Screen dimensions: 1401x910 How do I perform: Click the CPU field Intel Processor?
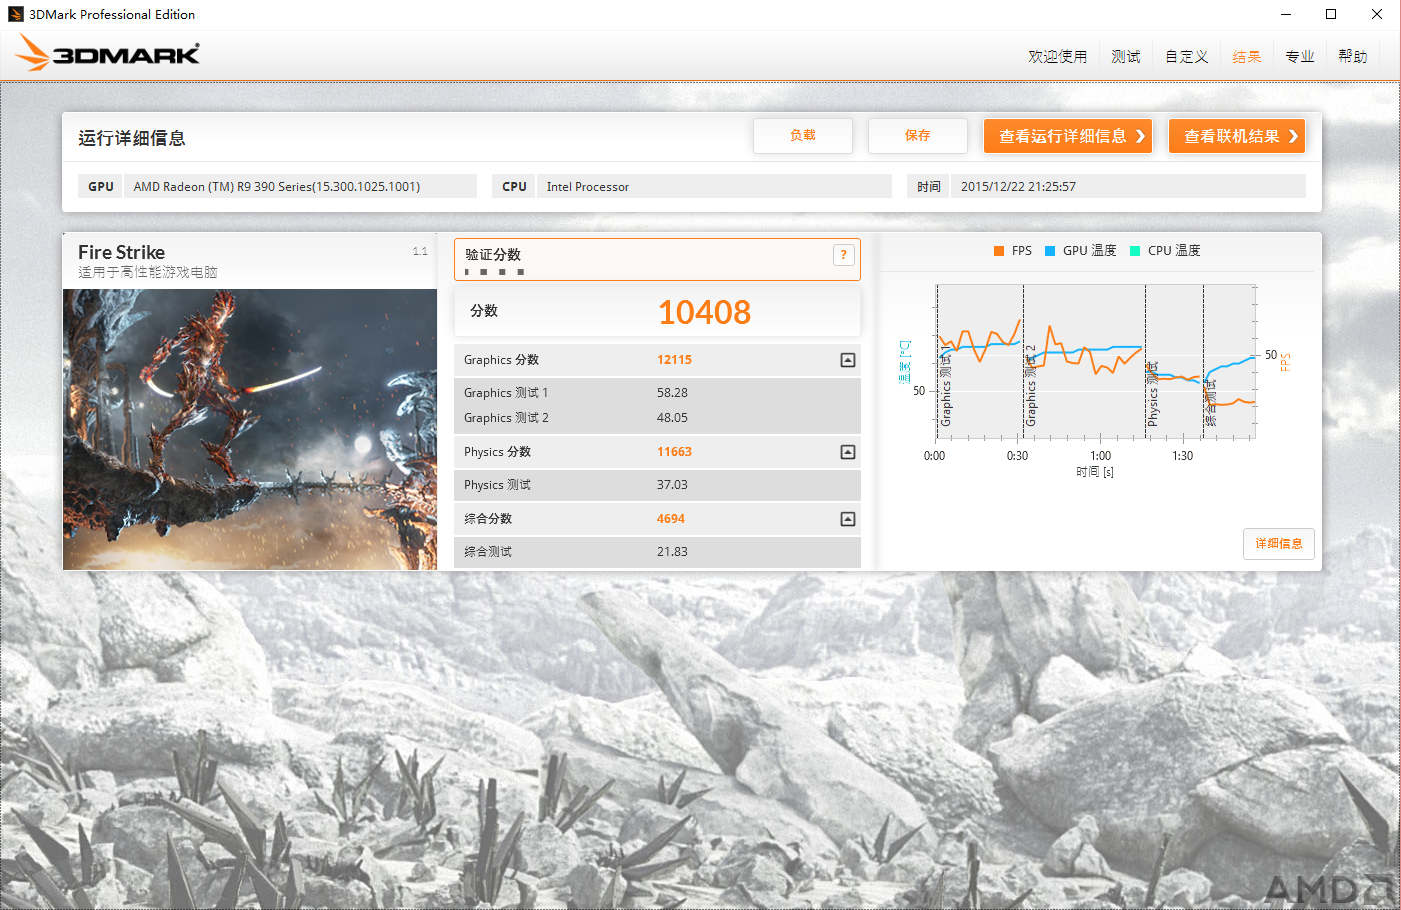pos(714,187)
